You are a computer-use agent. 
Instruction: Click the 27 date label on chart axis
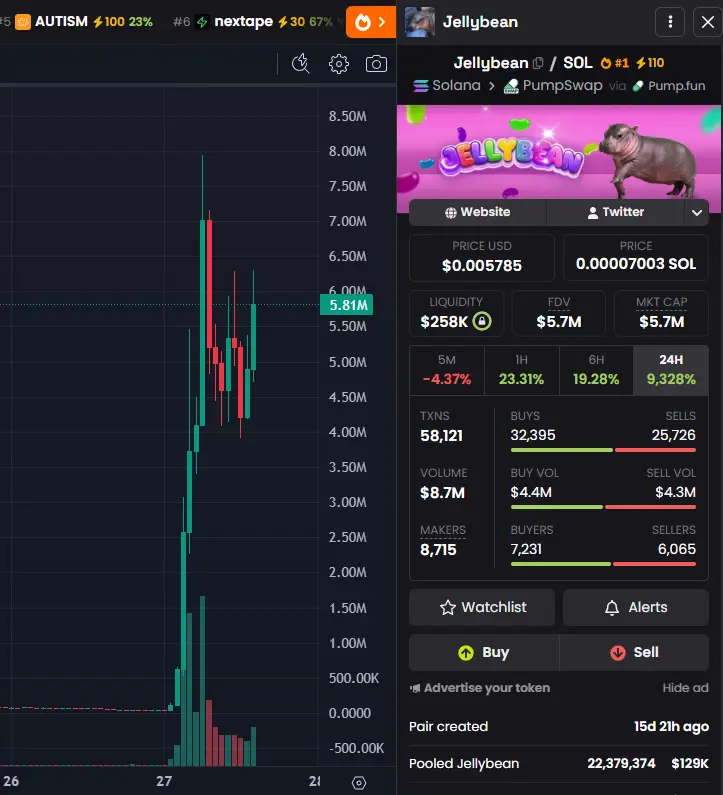point(164,781)
